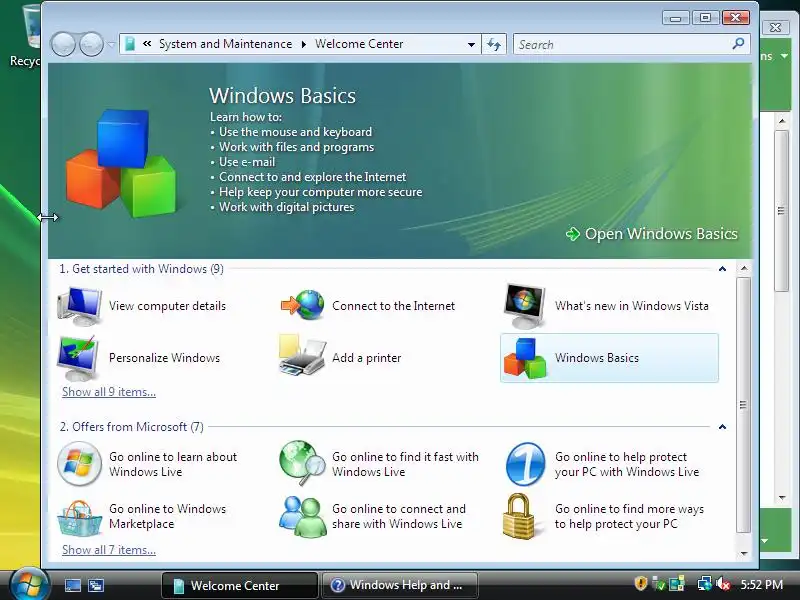Select the Personalize Windows icon
Viewport: 800px width, 600px height.
78,358
